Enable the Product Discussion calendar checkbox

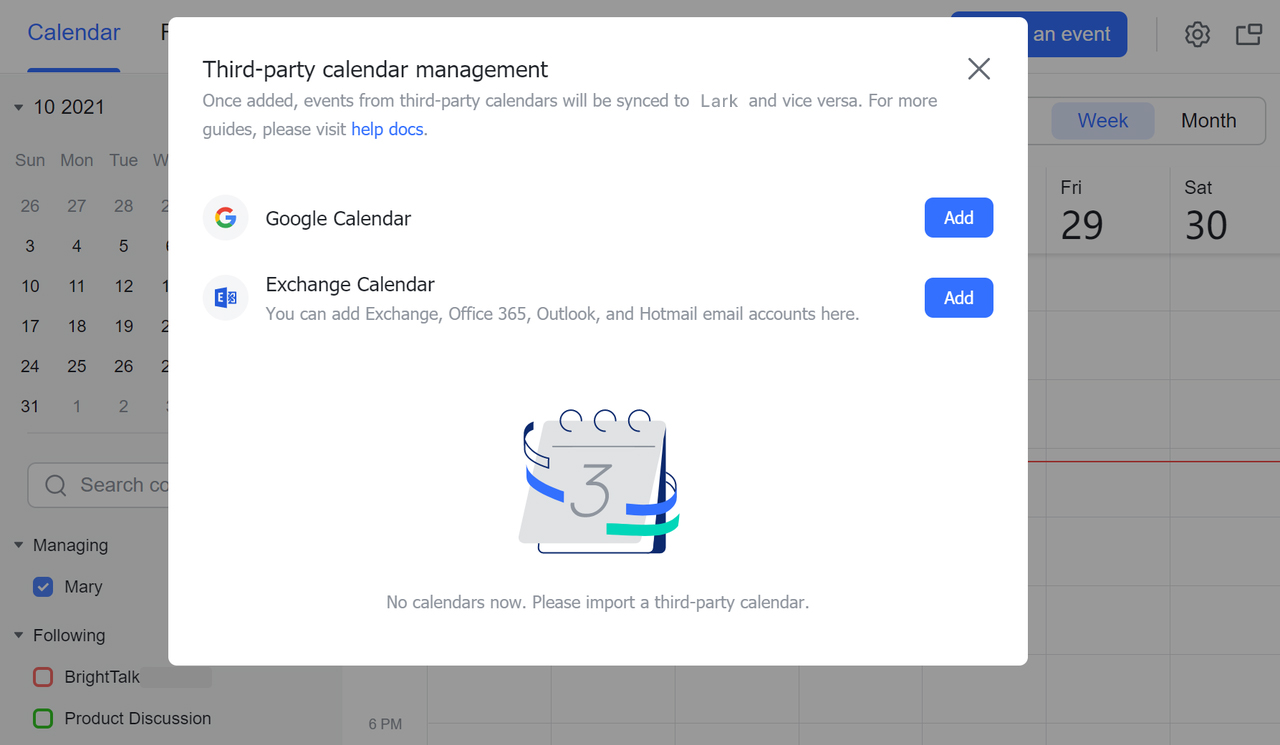[43, 718]
